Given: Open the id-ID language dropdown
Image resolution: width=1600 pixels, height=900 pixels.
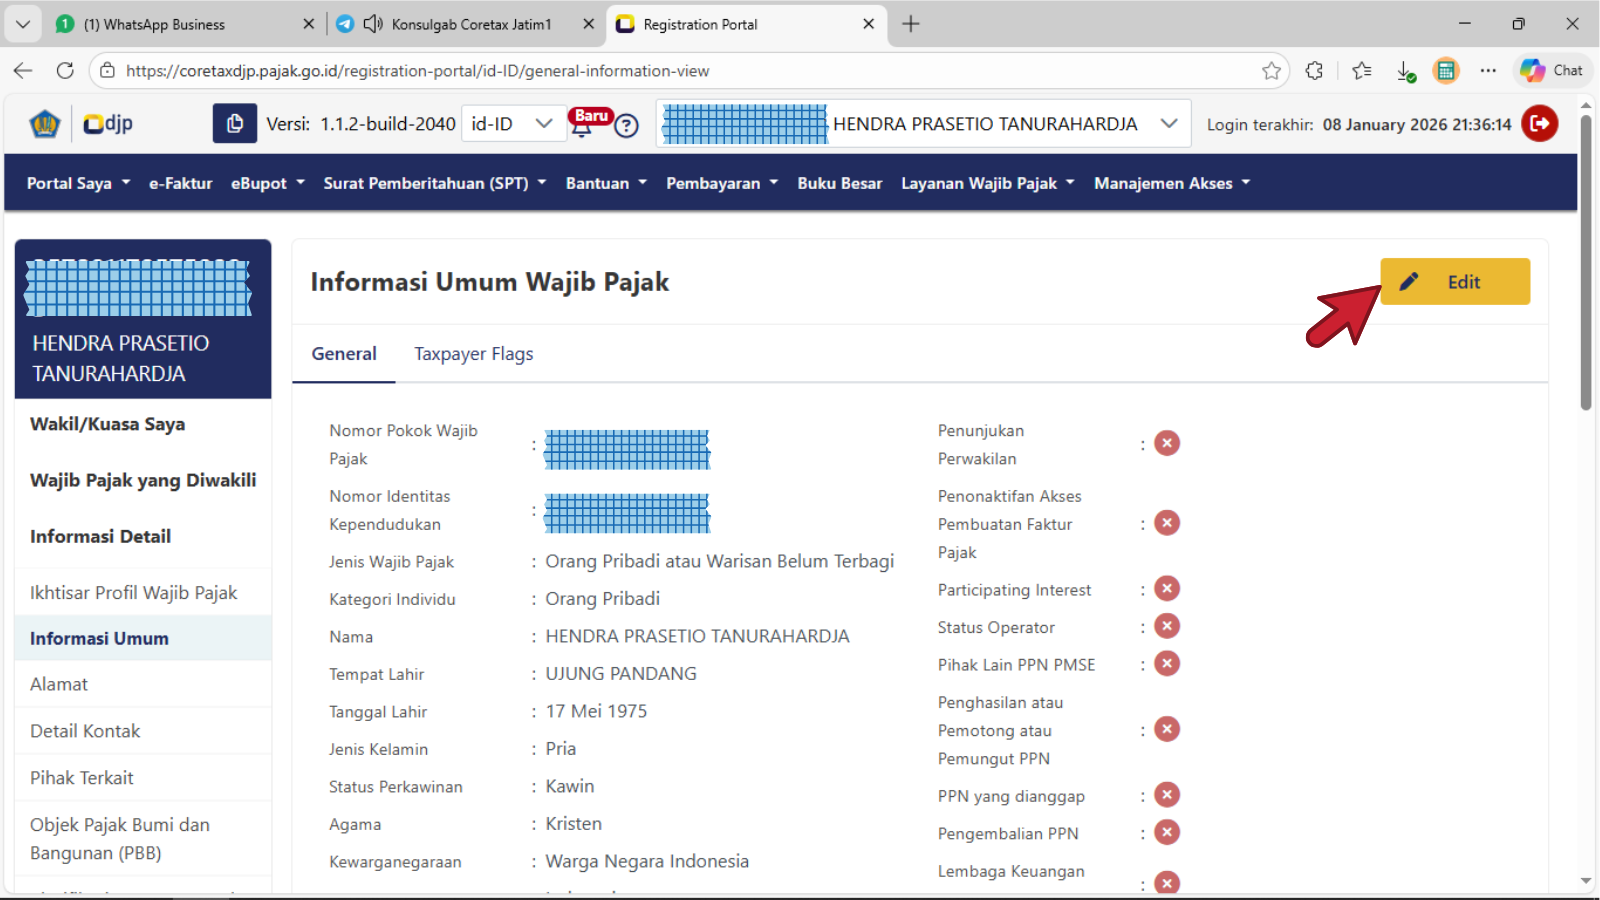Looking at the screenshot, I should (511, 124).
